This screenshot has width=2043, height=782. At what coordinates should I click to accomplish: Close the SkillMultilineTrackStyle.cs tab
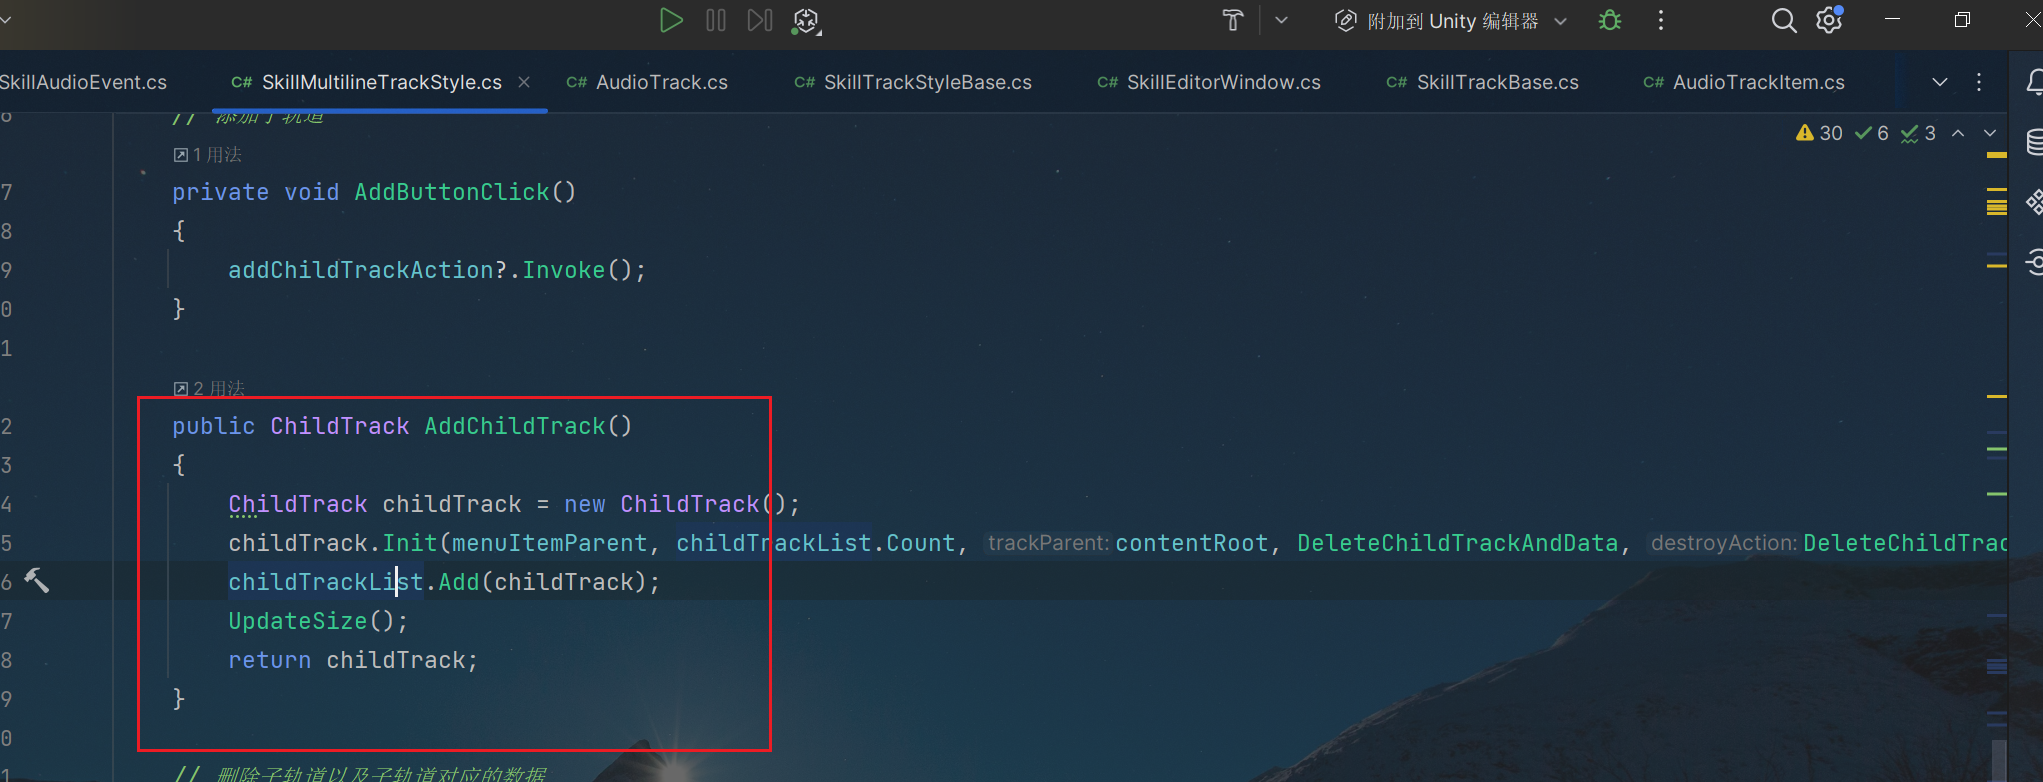pyautogui.click(x=524, y=82)
